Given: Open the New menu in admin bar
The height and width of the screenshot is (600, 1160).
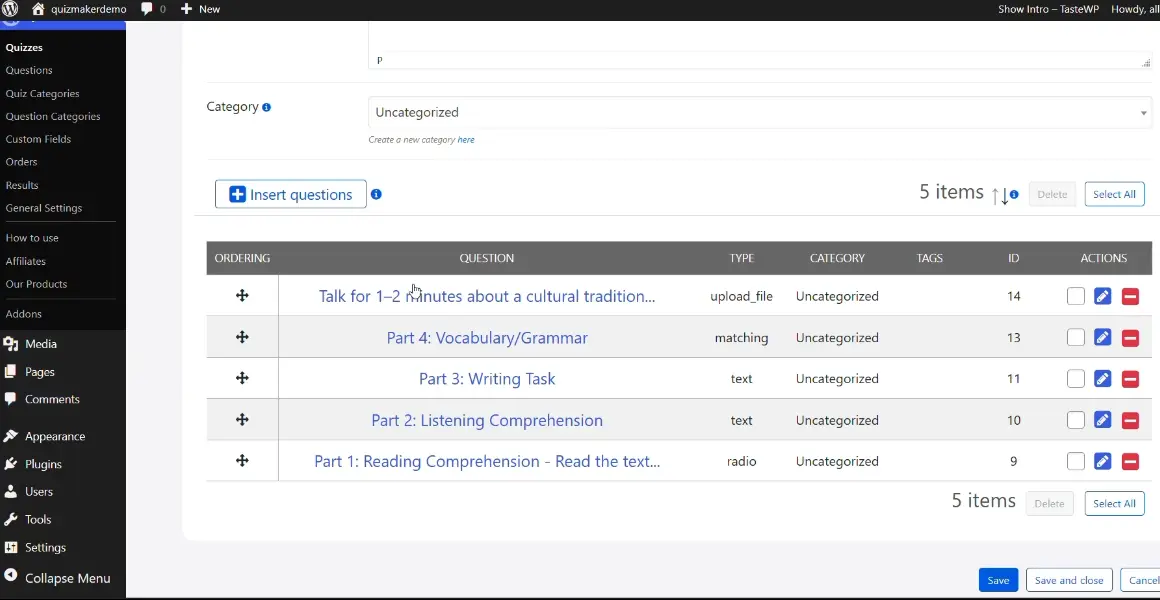Looking at the screenshot, I should coord(200,9).
